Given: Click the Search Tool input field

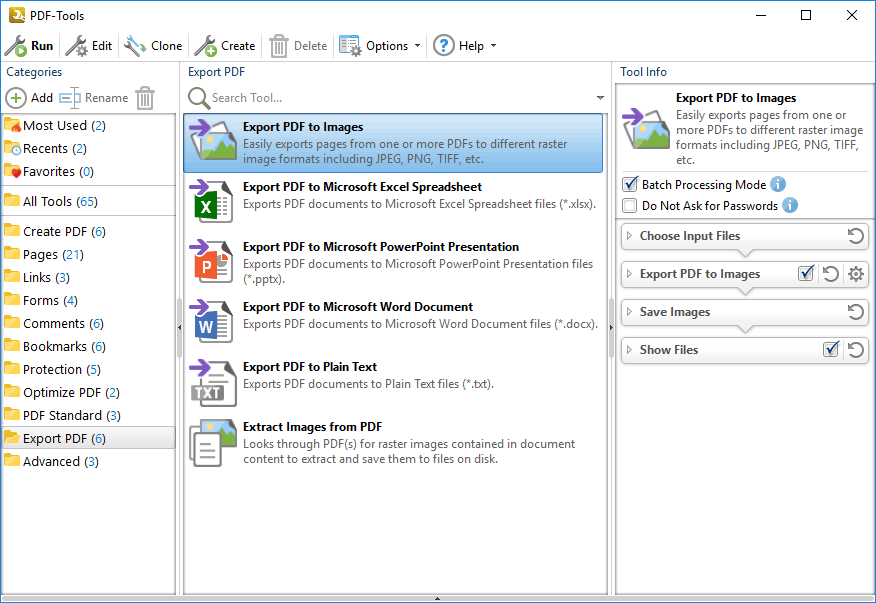Looking at the screenshot, I should point(401,98).
